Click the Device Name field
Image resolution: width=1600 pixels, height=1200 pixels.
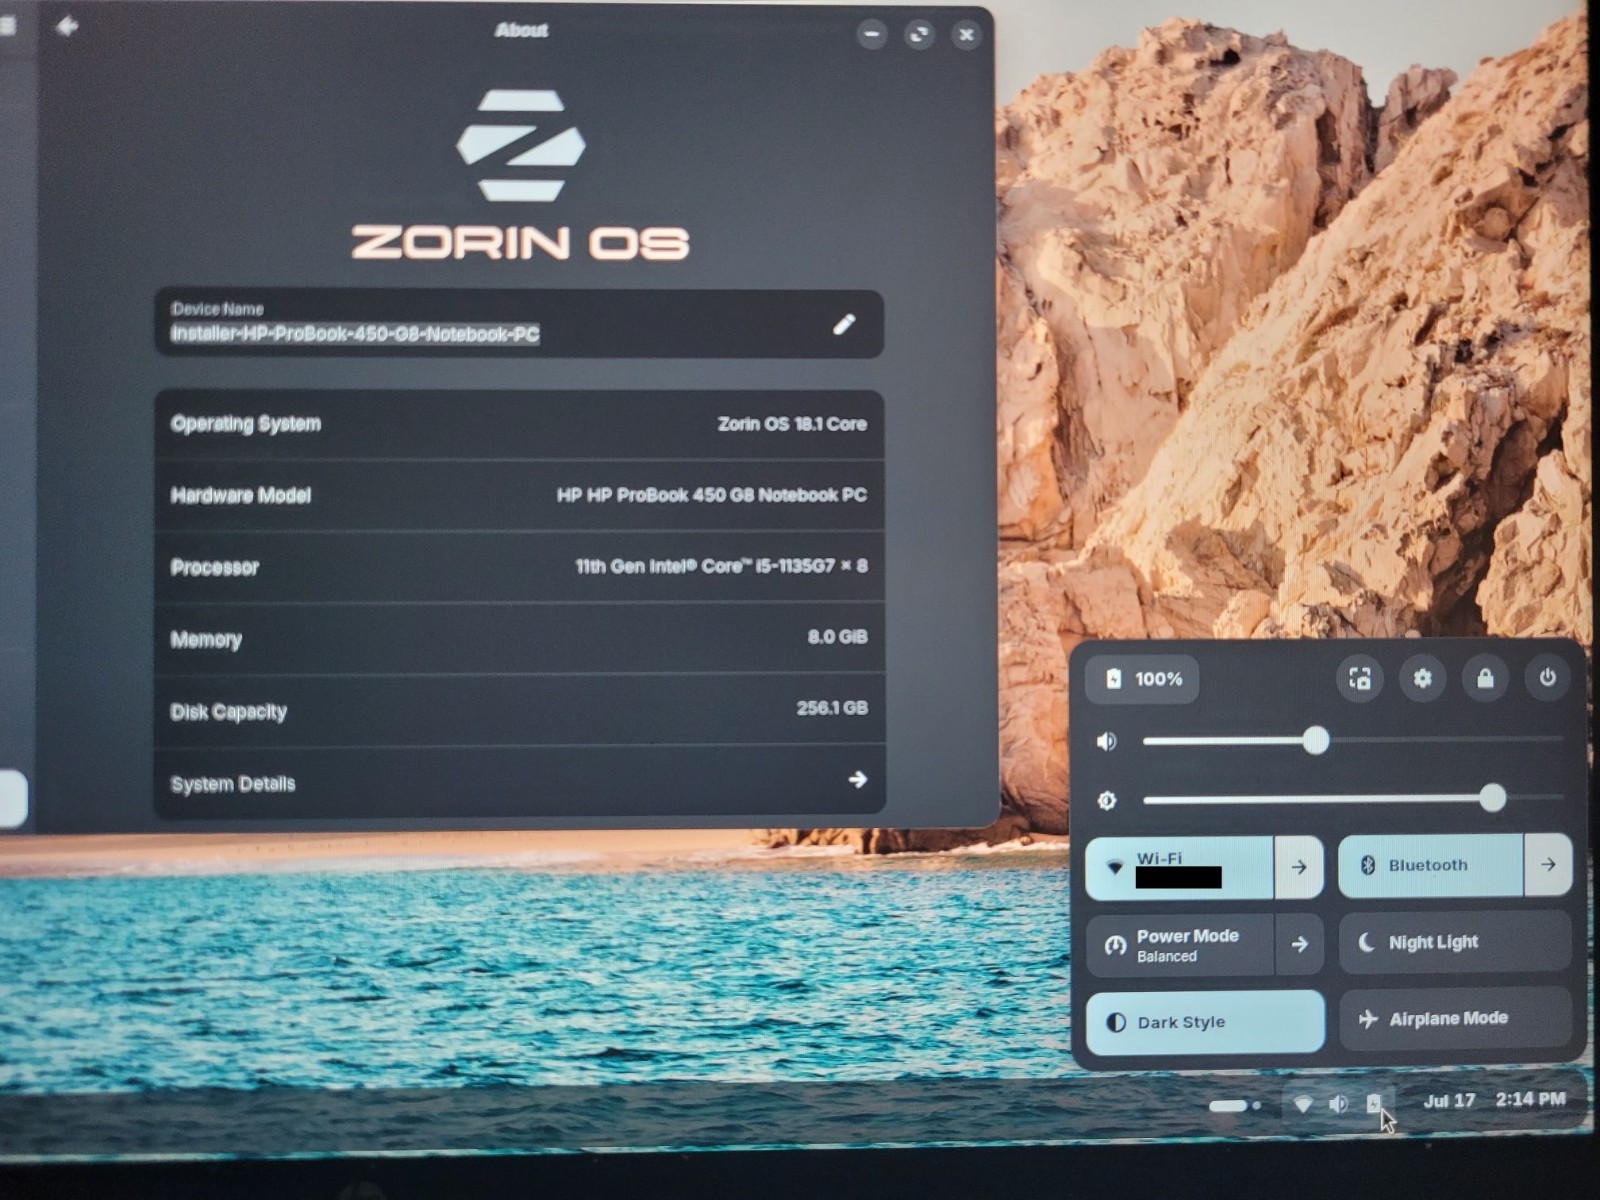519,323
